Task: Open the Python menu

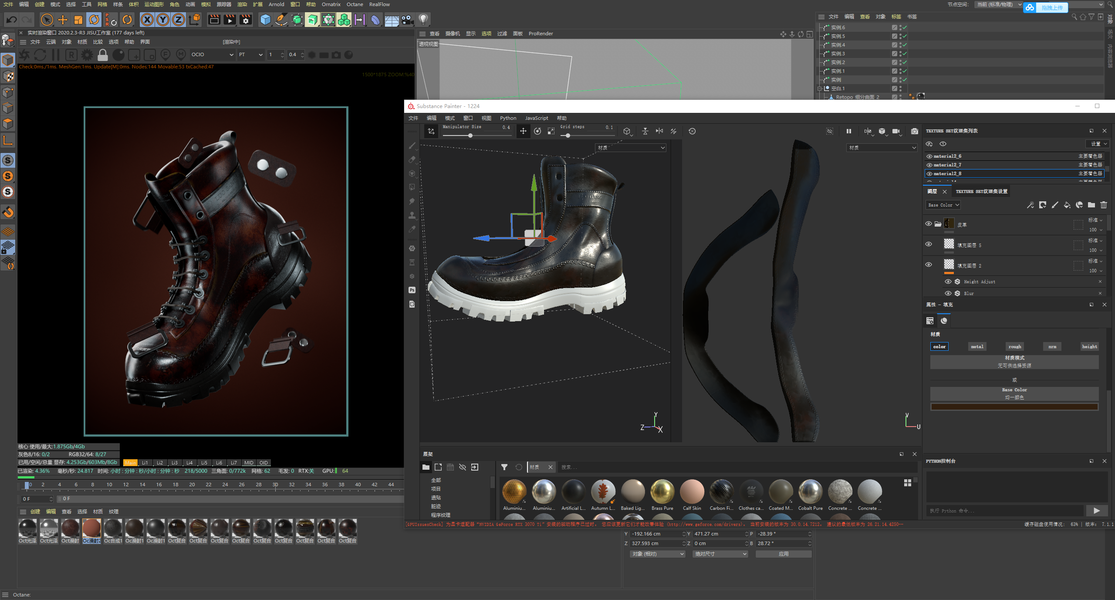Action: (x=508, y=118)
